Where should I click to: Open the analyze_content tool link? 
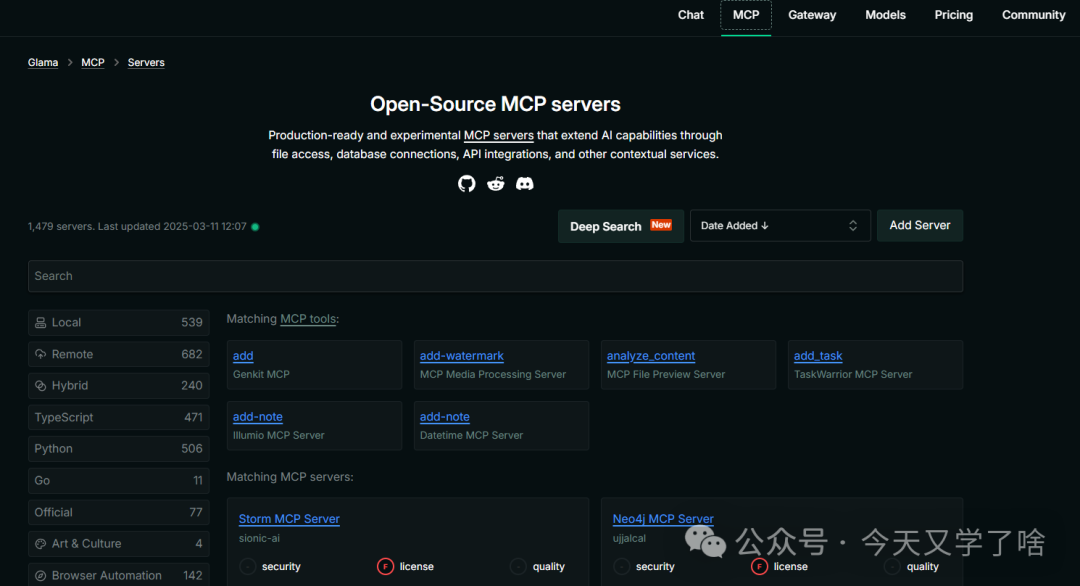(651, 356)
